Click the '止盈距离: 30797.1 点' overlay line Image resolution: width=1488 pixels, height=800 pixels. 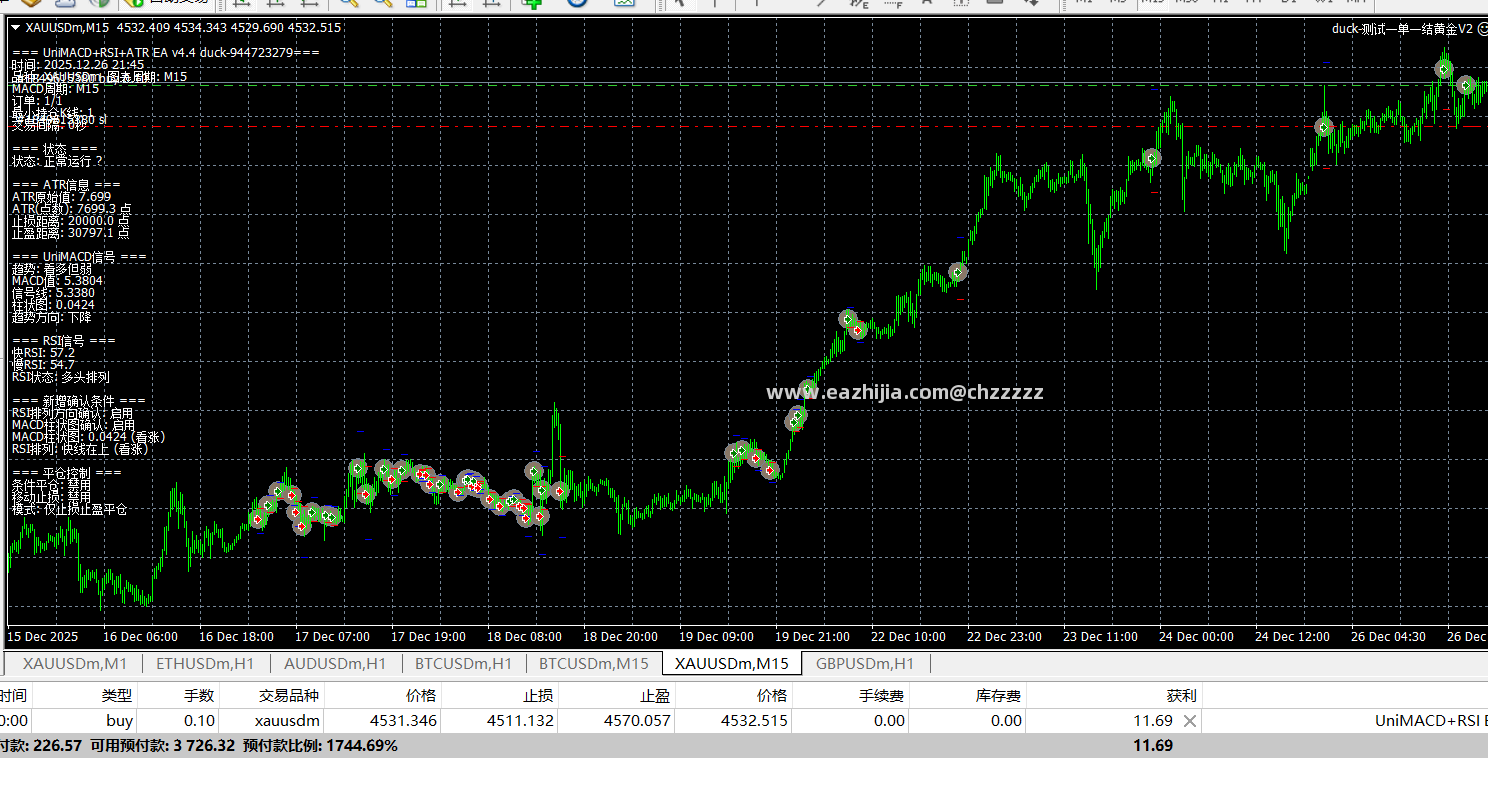(71, 233)
